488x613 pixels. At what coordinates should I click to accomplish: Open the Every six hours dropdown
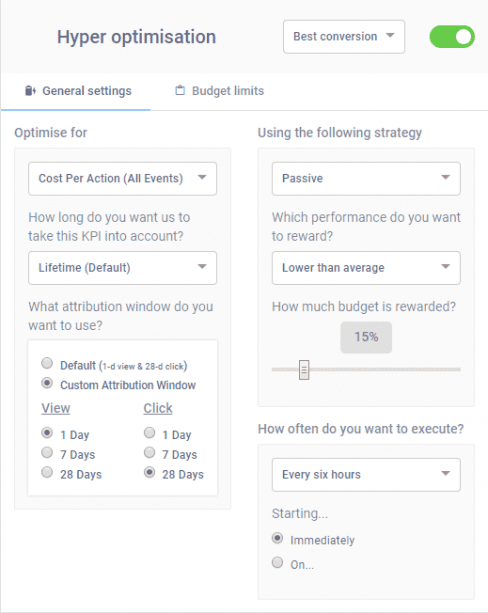[366, 475]
